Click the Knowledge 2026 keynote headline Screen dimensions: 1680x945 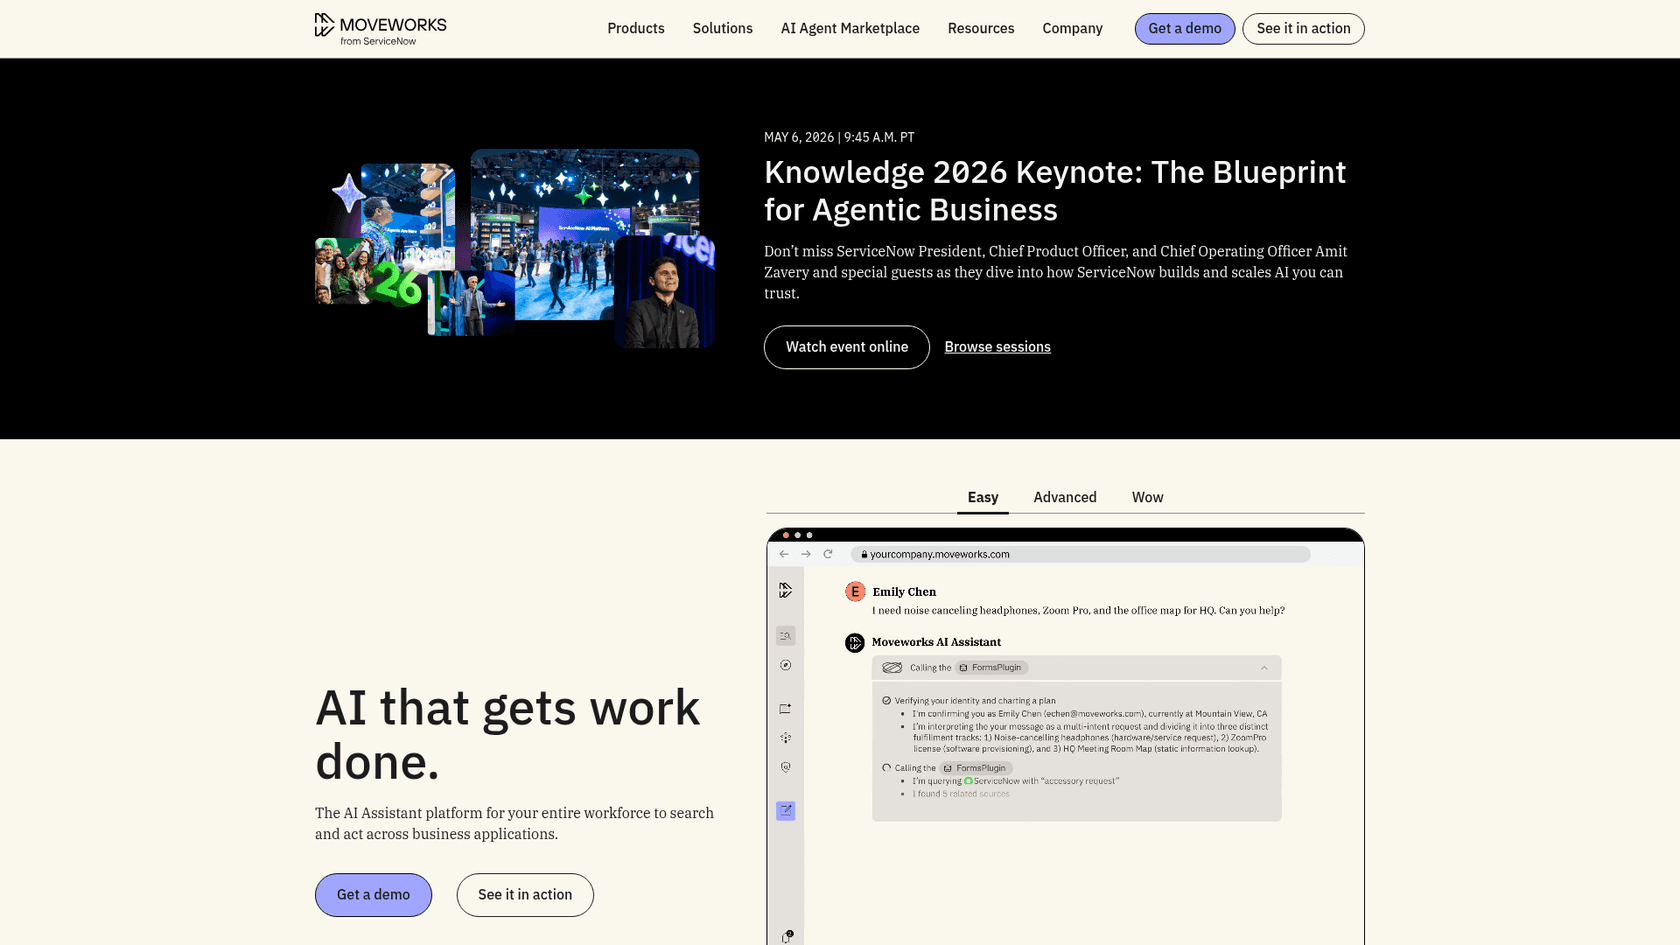[x=1055, y=191]
